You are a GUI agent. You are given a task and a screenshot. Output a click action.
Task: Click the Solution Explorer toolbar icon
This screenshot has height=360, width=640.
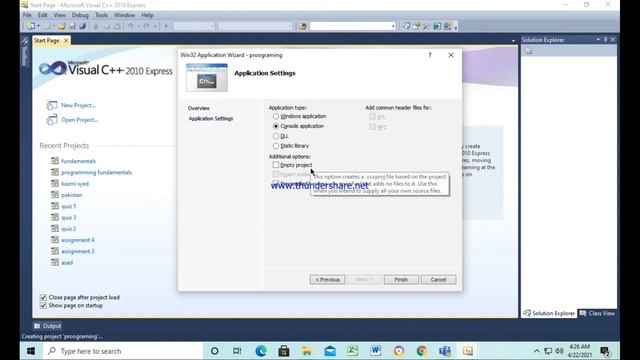[x=406, y=26]
